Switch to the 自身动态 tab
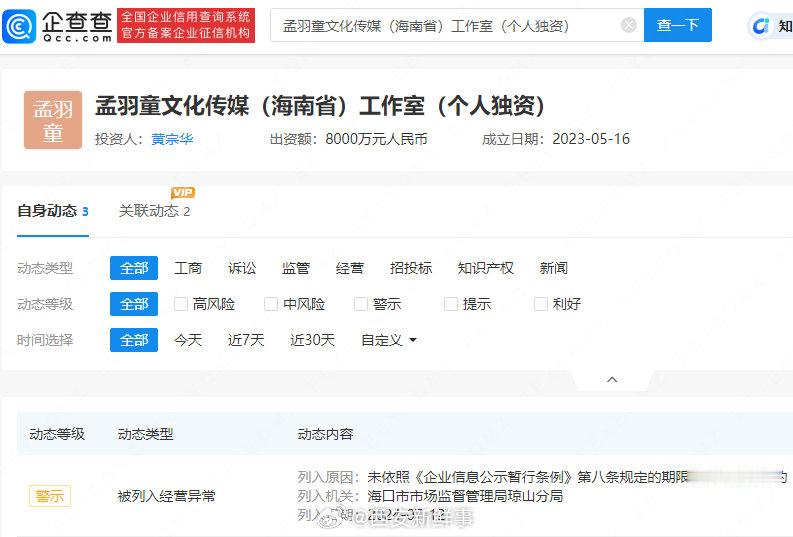The width and height of the screenshot is (793, 537). [x=53, y=211]
